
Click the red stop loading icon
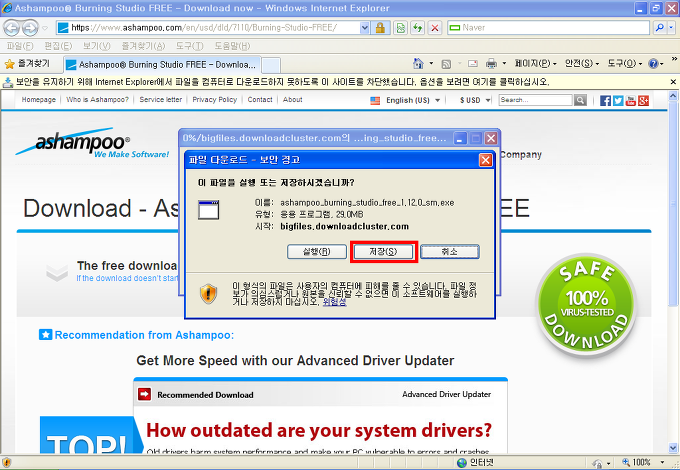click(435, 28)
